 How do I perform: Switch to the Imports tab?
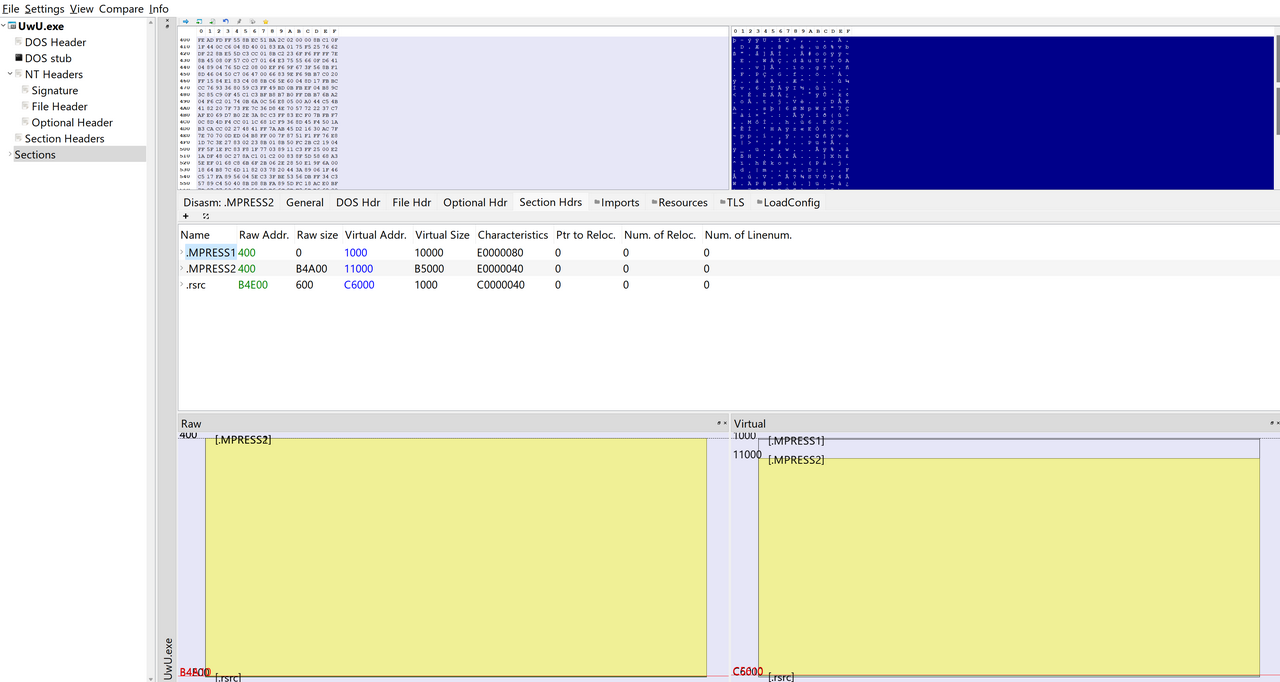[x=616, y=202]
